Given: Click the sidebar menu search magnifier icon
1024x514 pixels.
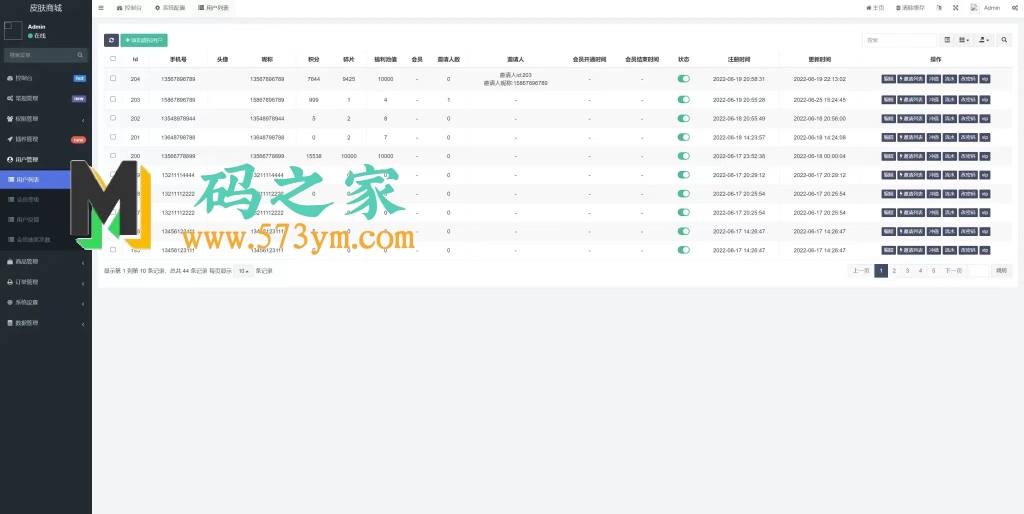Looking at the screenshot, I should (x=80, y=55).
